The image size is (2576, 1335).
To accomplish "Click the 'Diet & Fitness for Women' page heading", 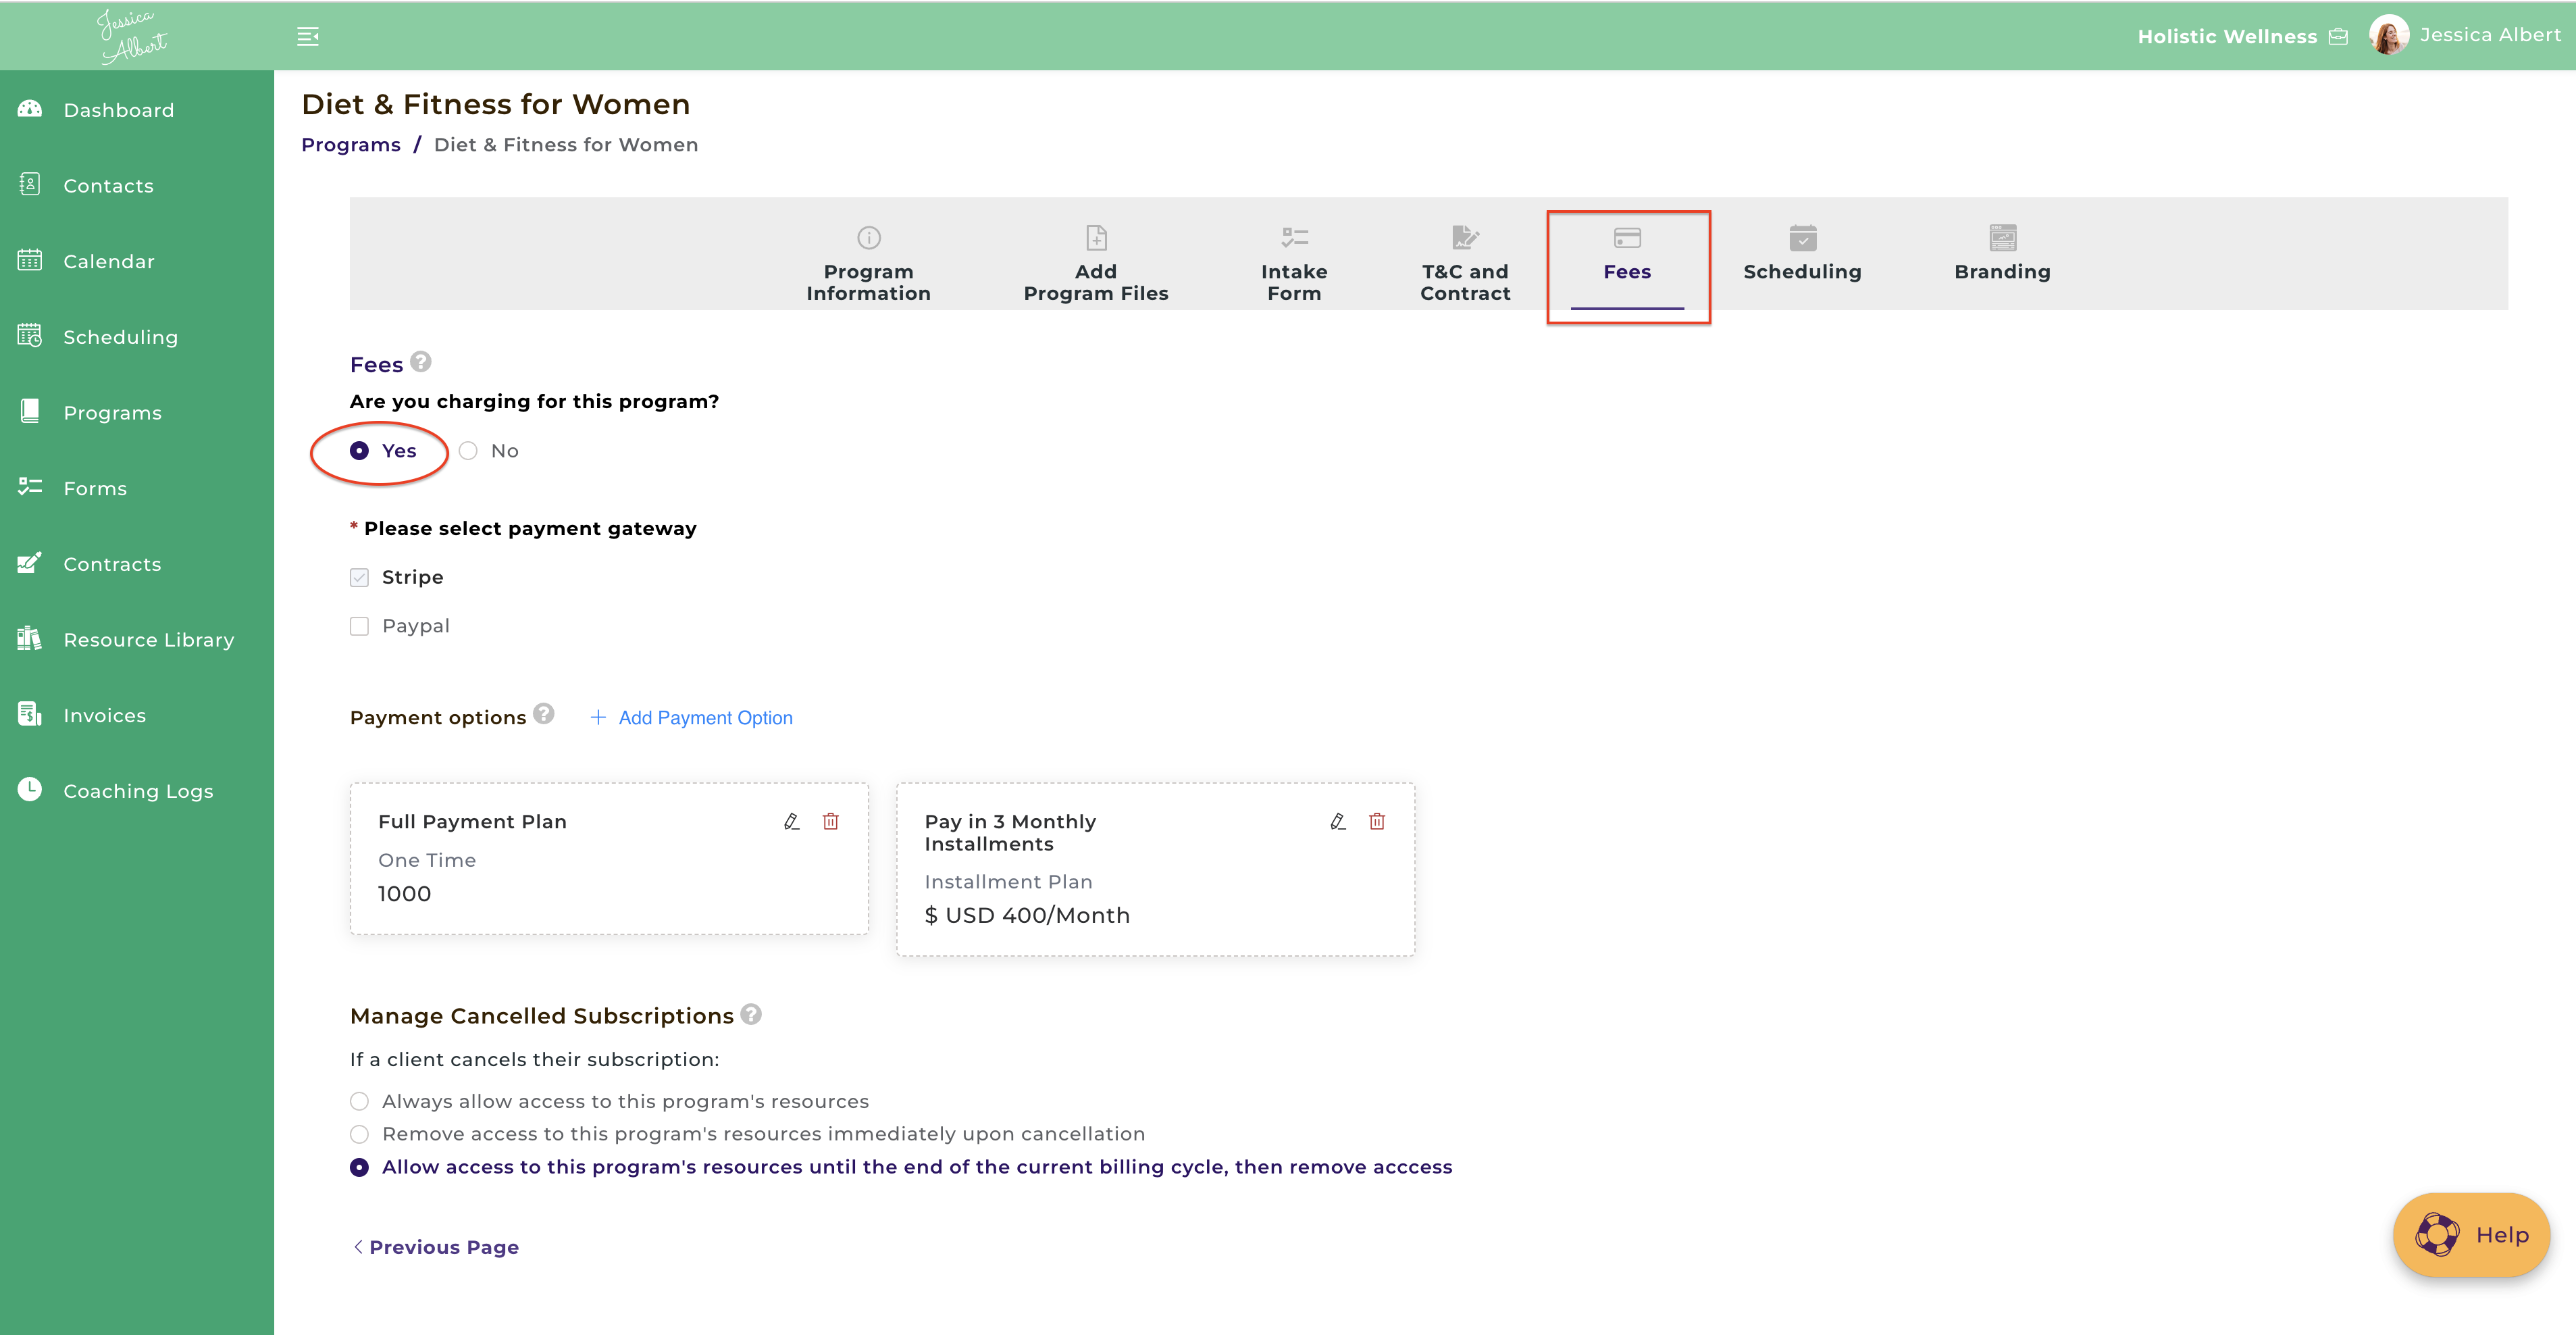I will tap(496, 104).
